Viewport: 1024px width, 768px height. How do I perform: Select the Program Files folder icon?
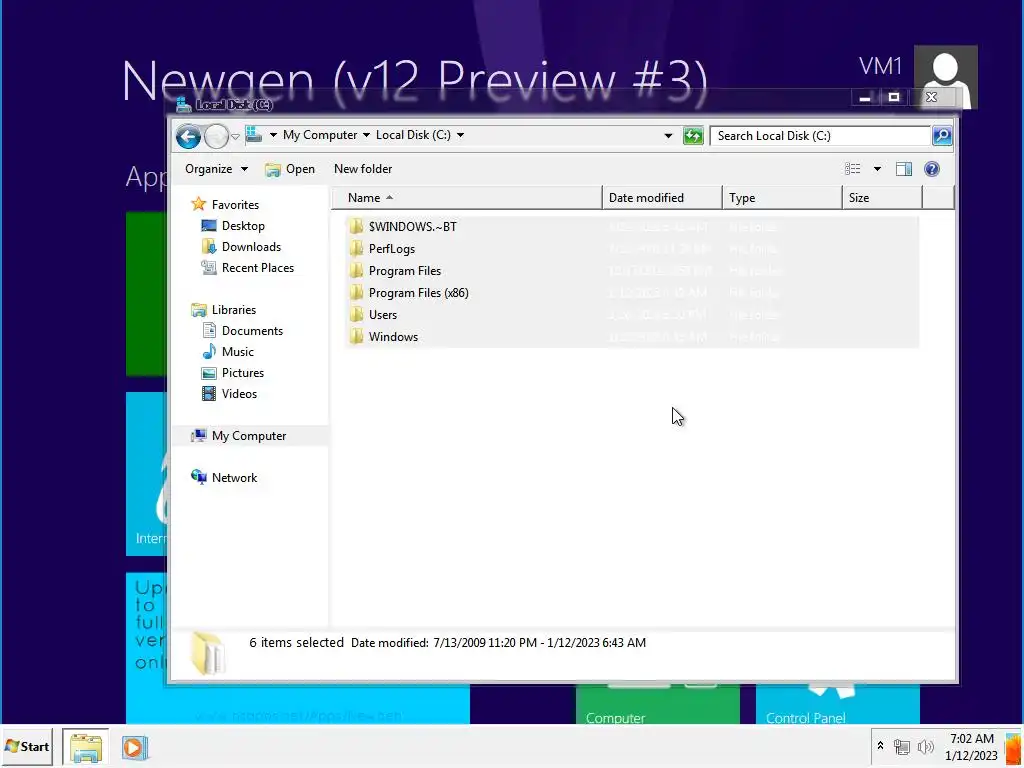pos(356,271)
